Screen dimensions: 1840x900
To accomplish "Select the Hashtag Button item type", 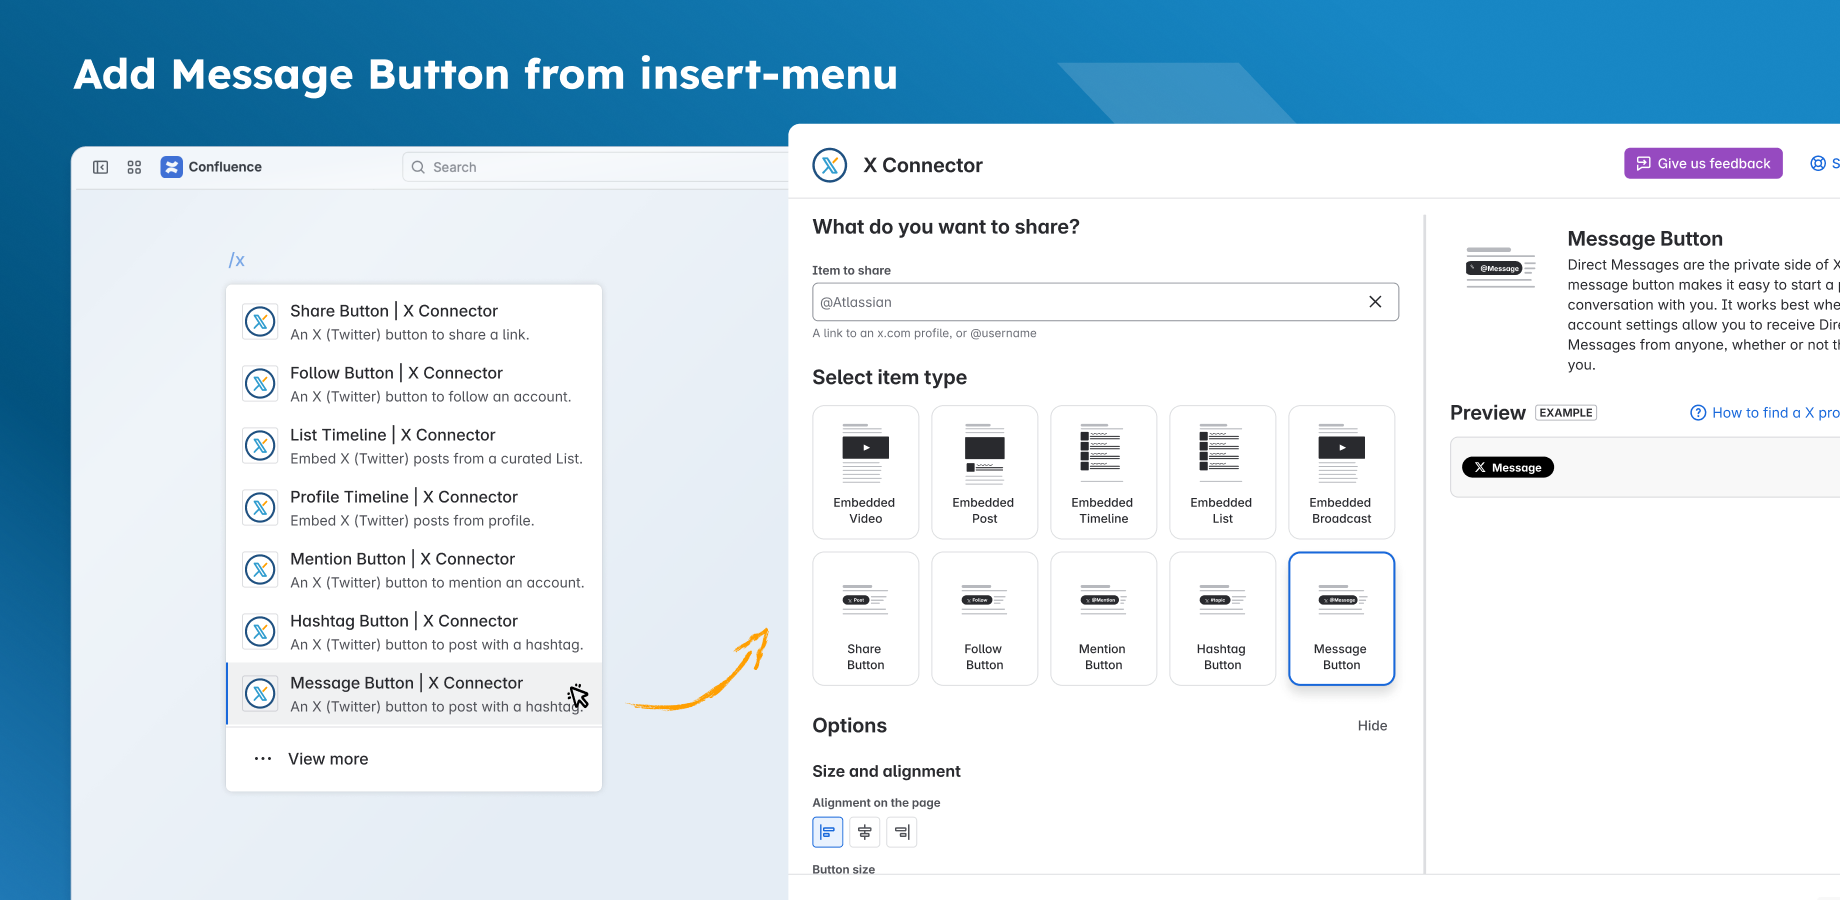I will click(1223, 619).
